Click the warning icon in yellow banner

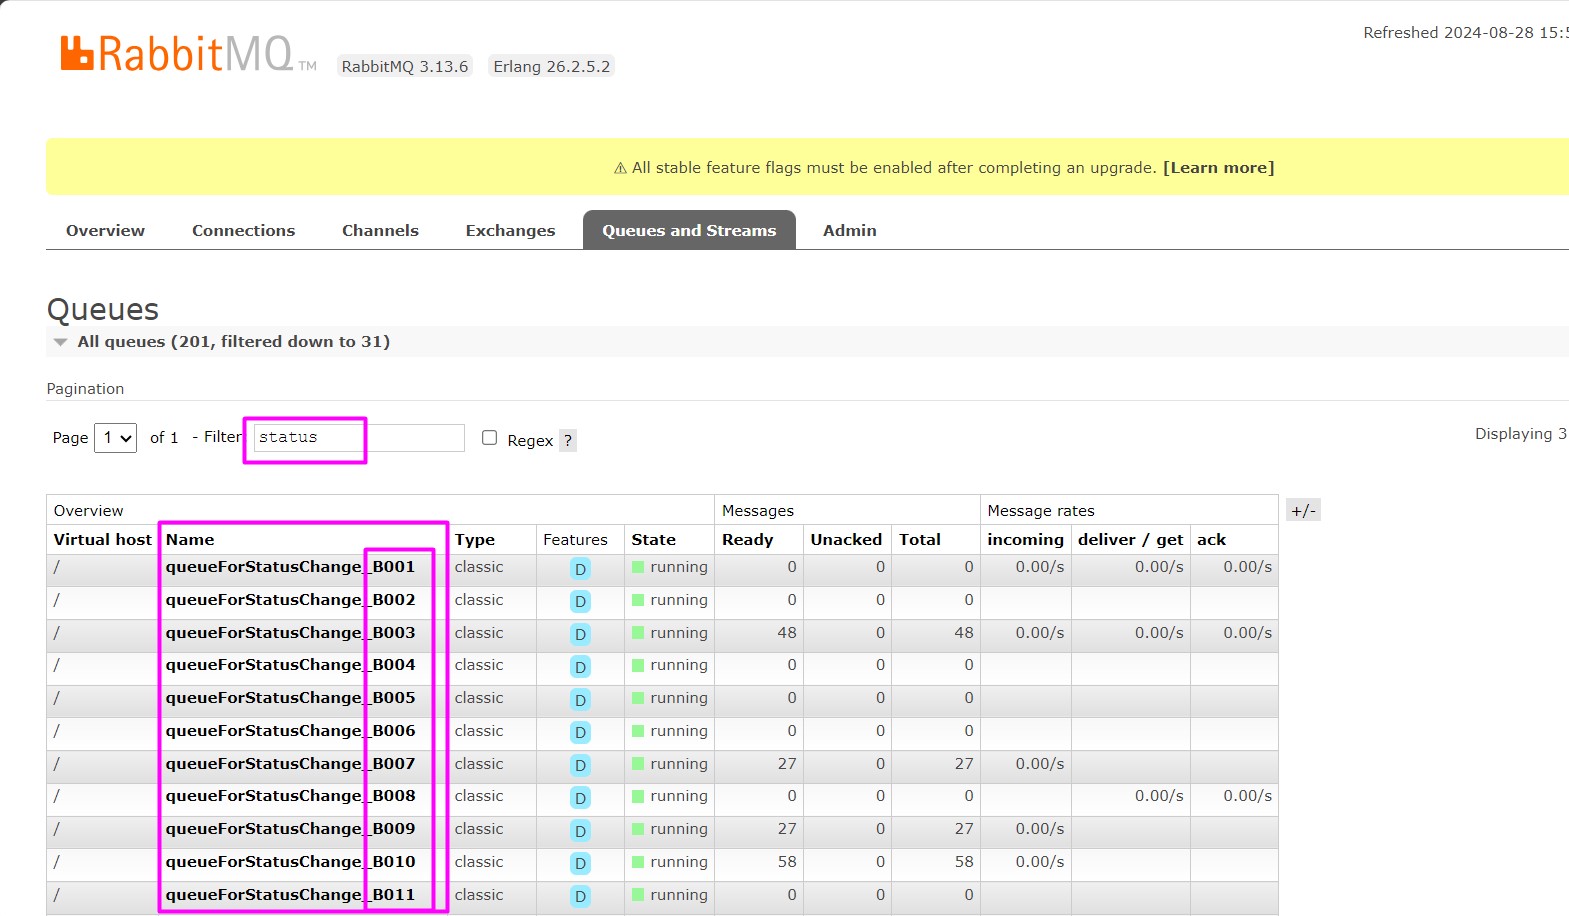coord(620,168)
